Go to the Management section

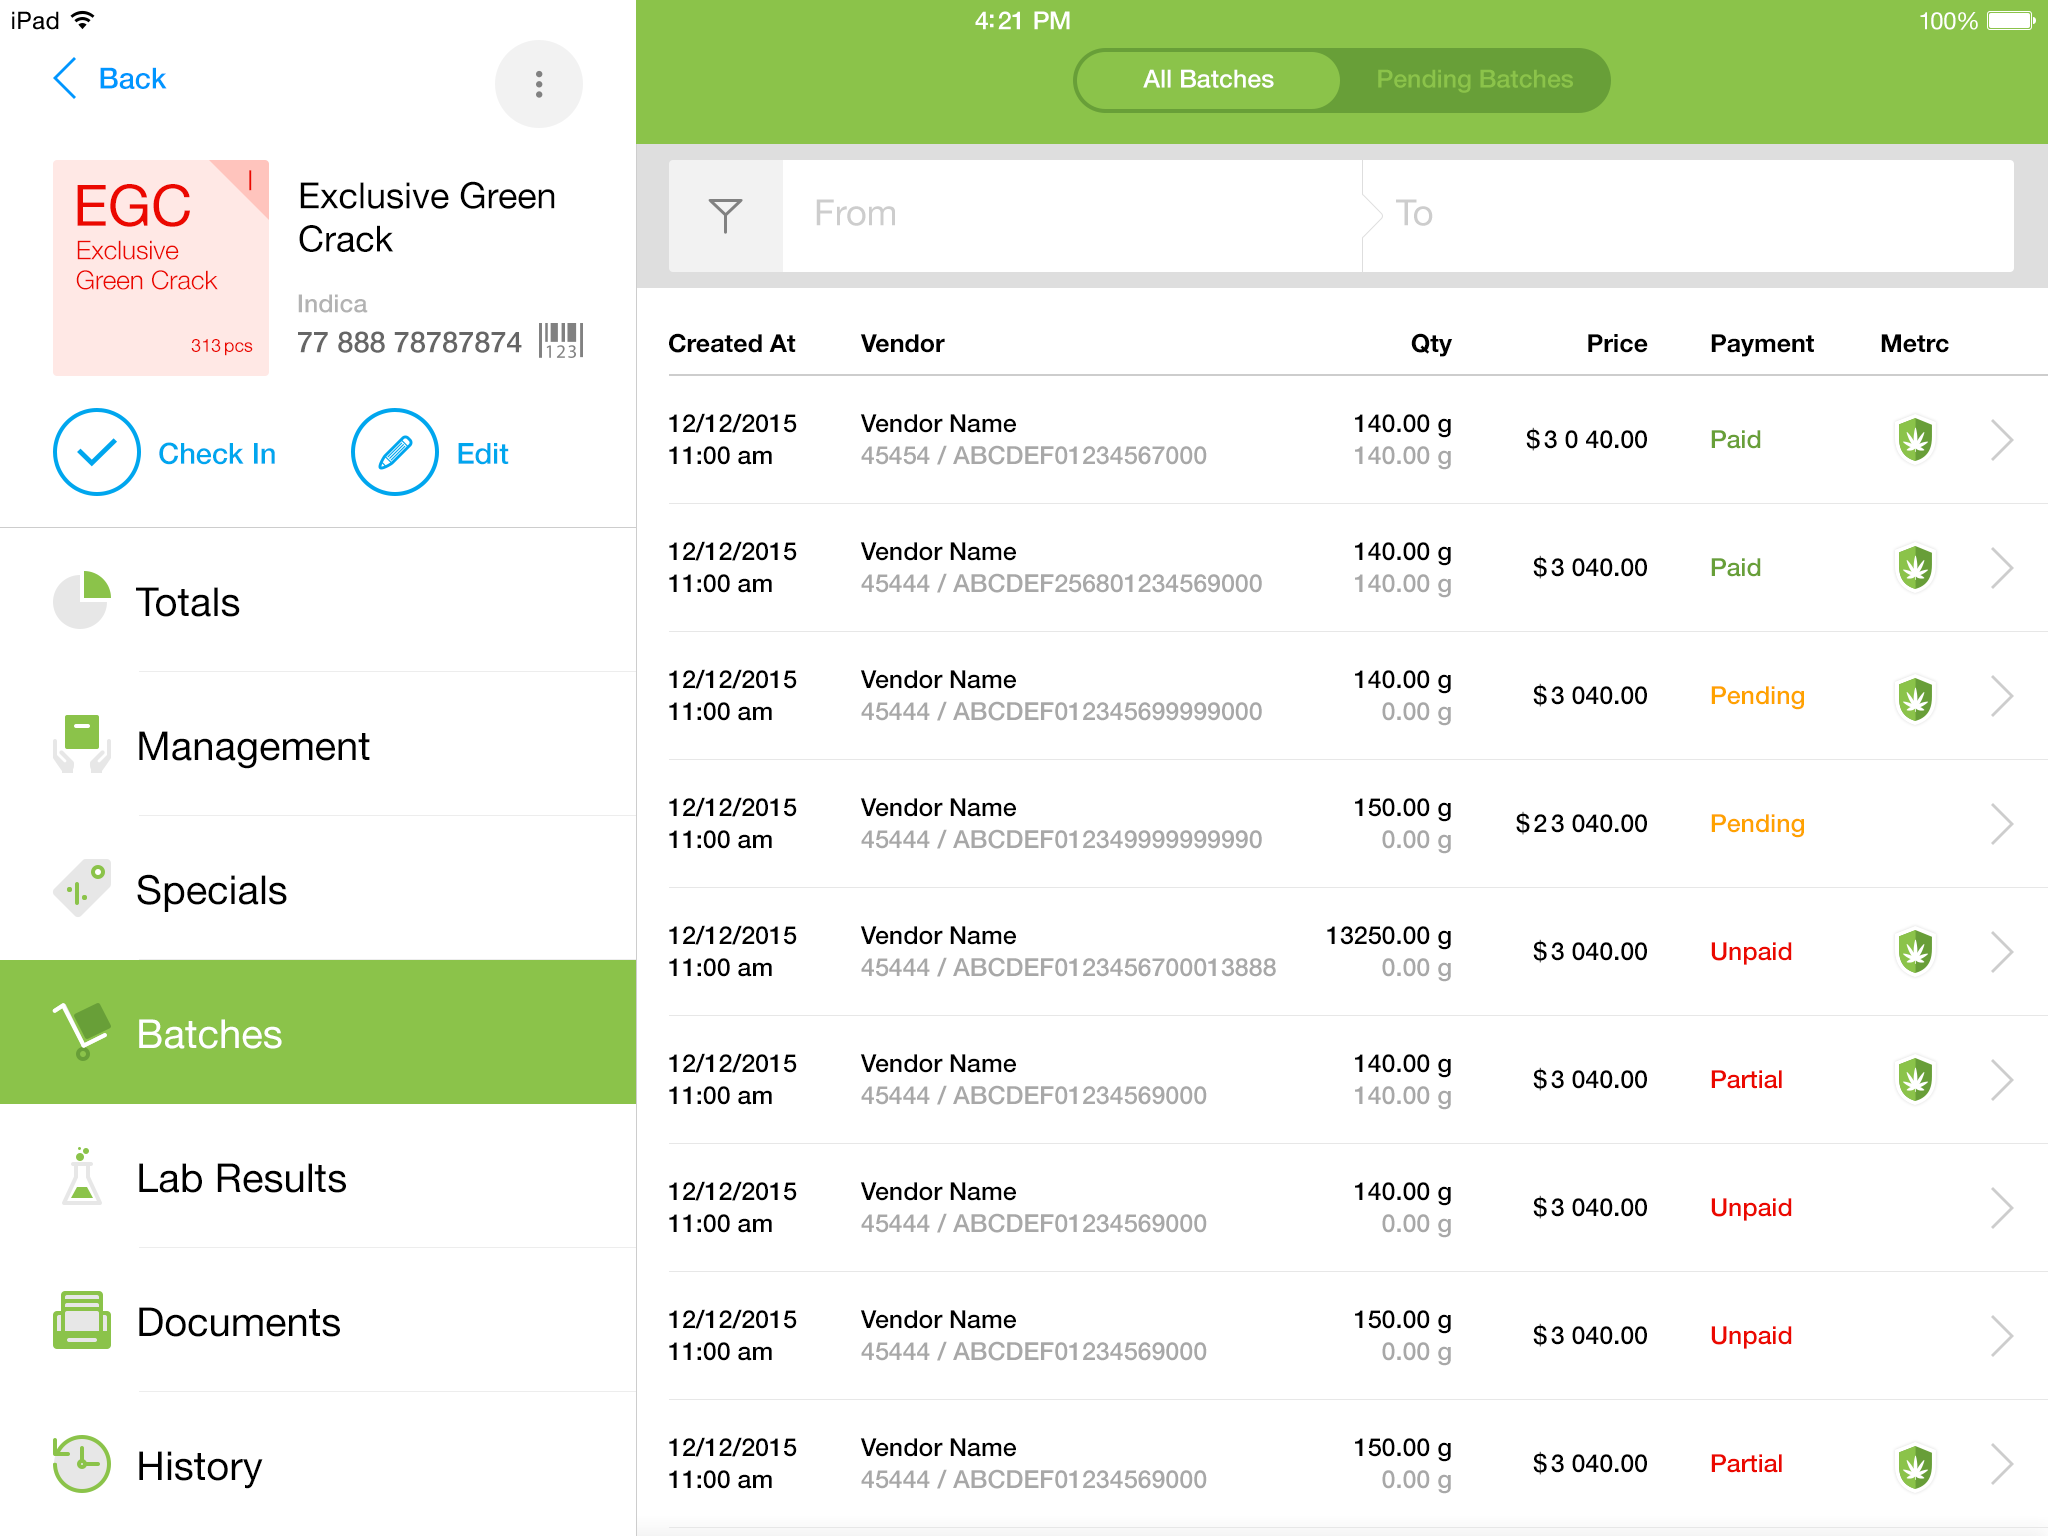[x=252, y=746]
